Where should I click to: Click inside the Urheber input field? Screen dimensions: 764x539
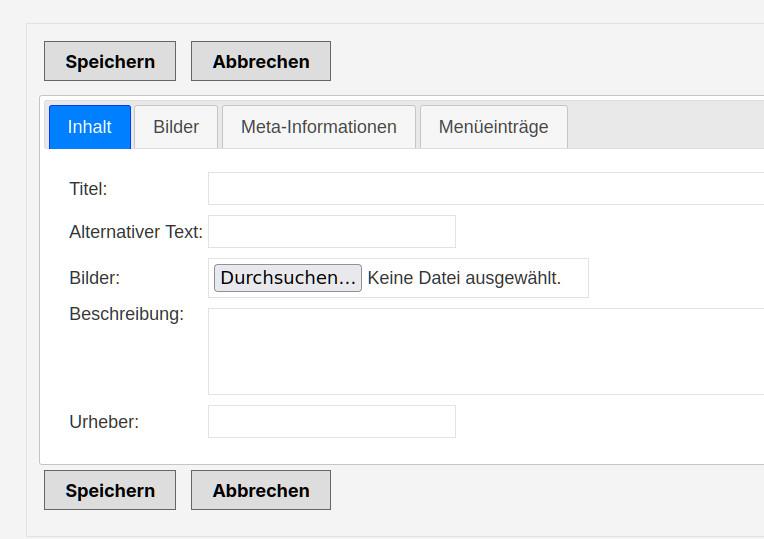pyautogui.click(x=331, y=421)
